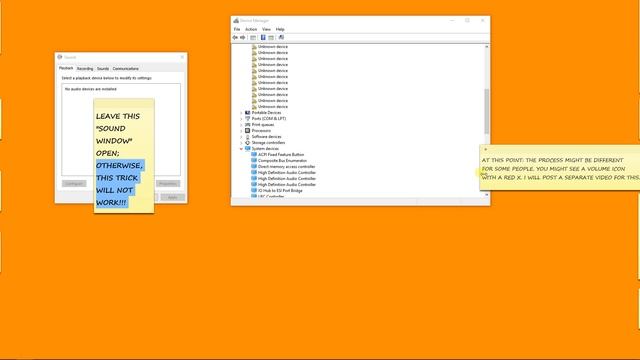Viewport: 640px width, 360px height.
Task: Click the Sound window title bar icon
Action: [60, 57]
